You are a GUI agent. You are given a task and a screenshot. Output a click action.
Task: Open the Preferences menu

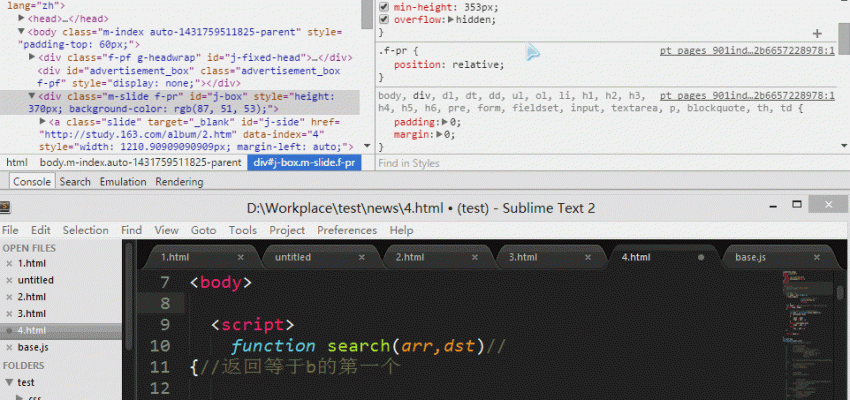coord(347,230)
